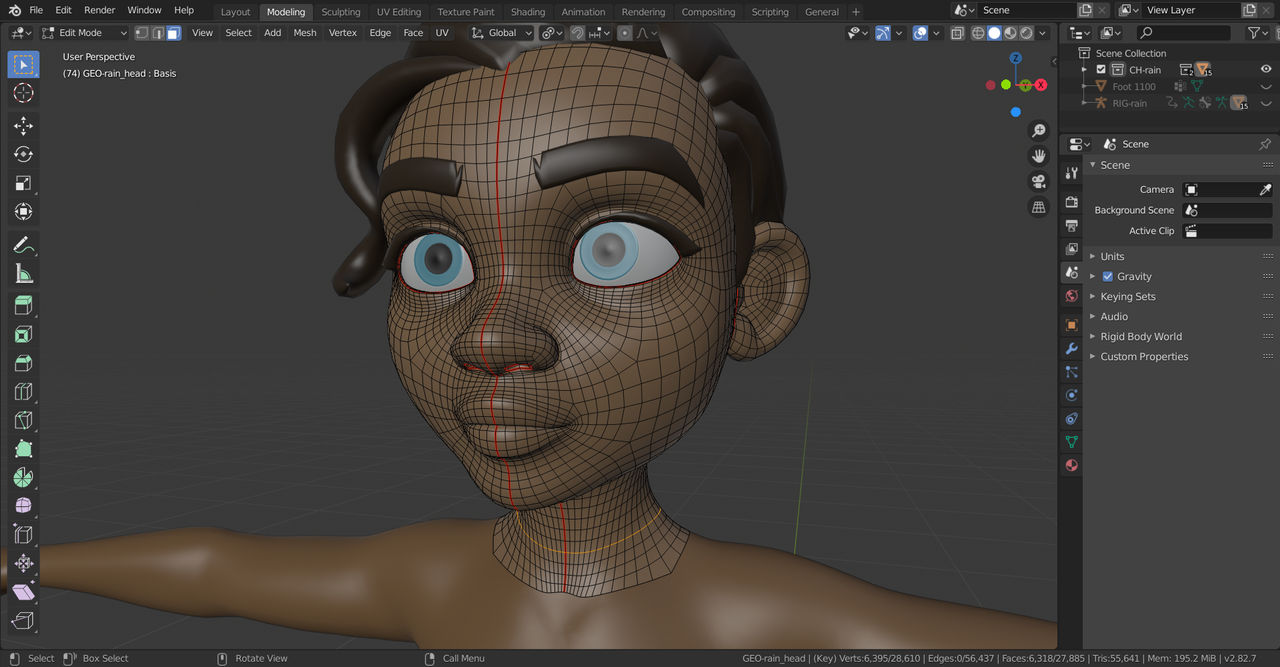Image resolution: width=1280 pixels, height=667 pixels.
Task: Pick the Annotate pencil tool
Action: pos(24,244)
